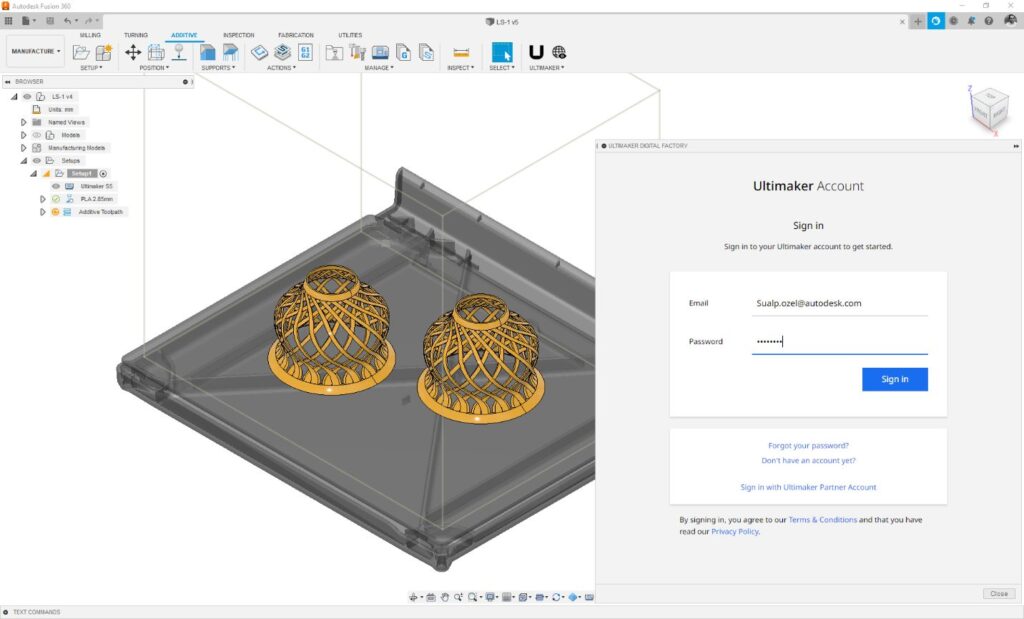Open the Forgot your password link

[x=807, y=445]
